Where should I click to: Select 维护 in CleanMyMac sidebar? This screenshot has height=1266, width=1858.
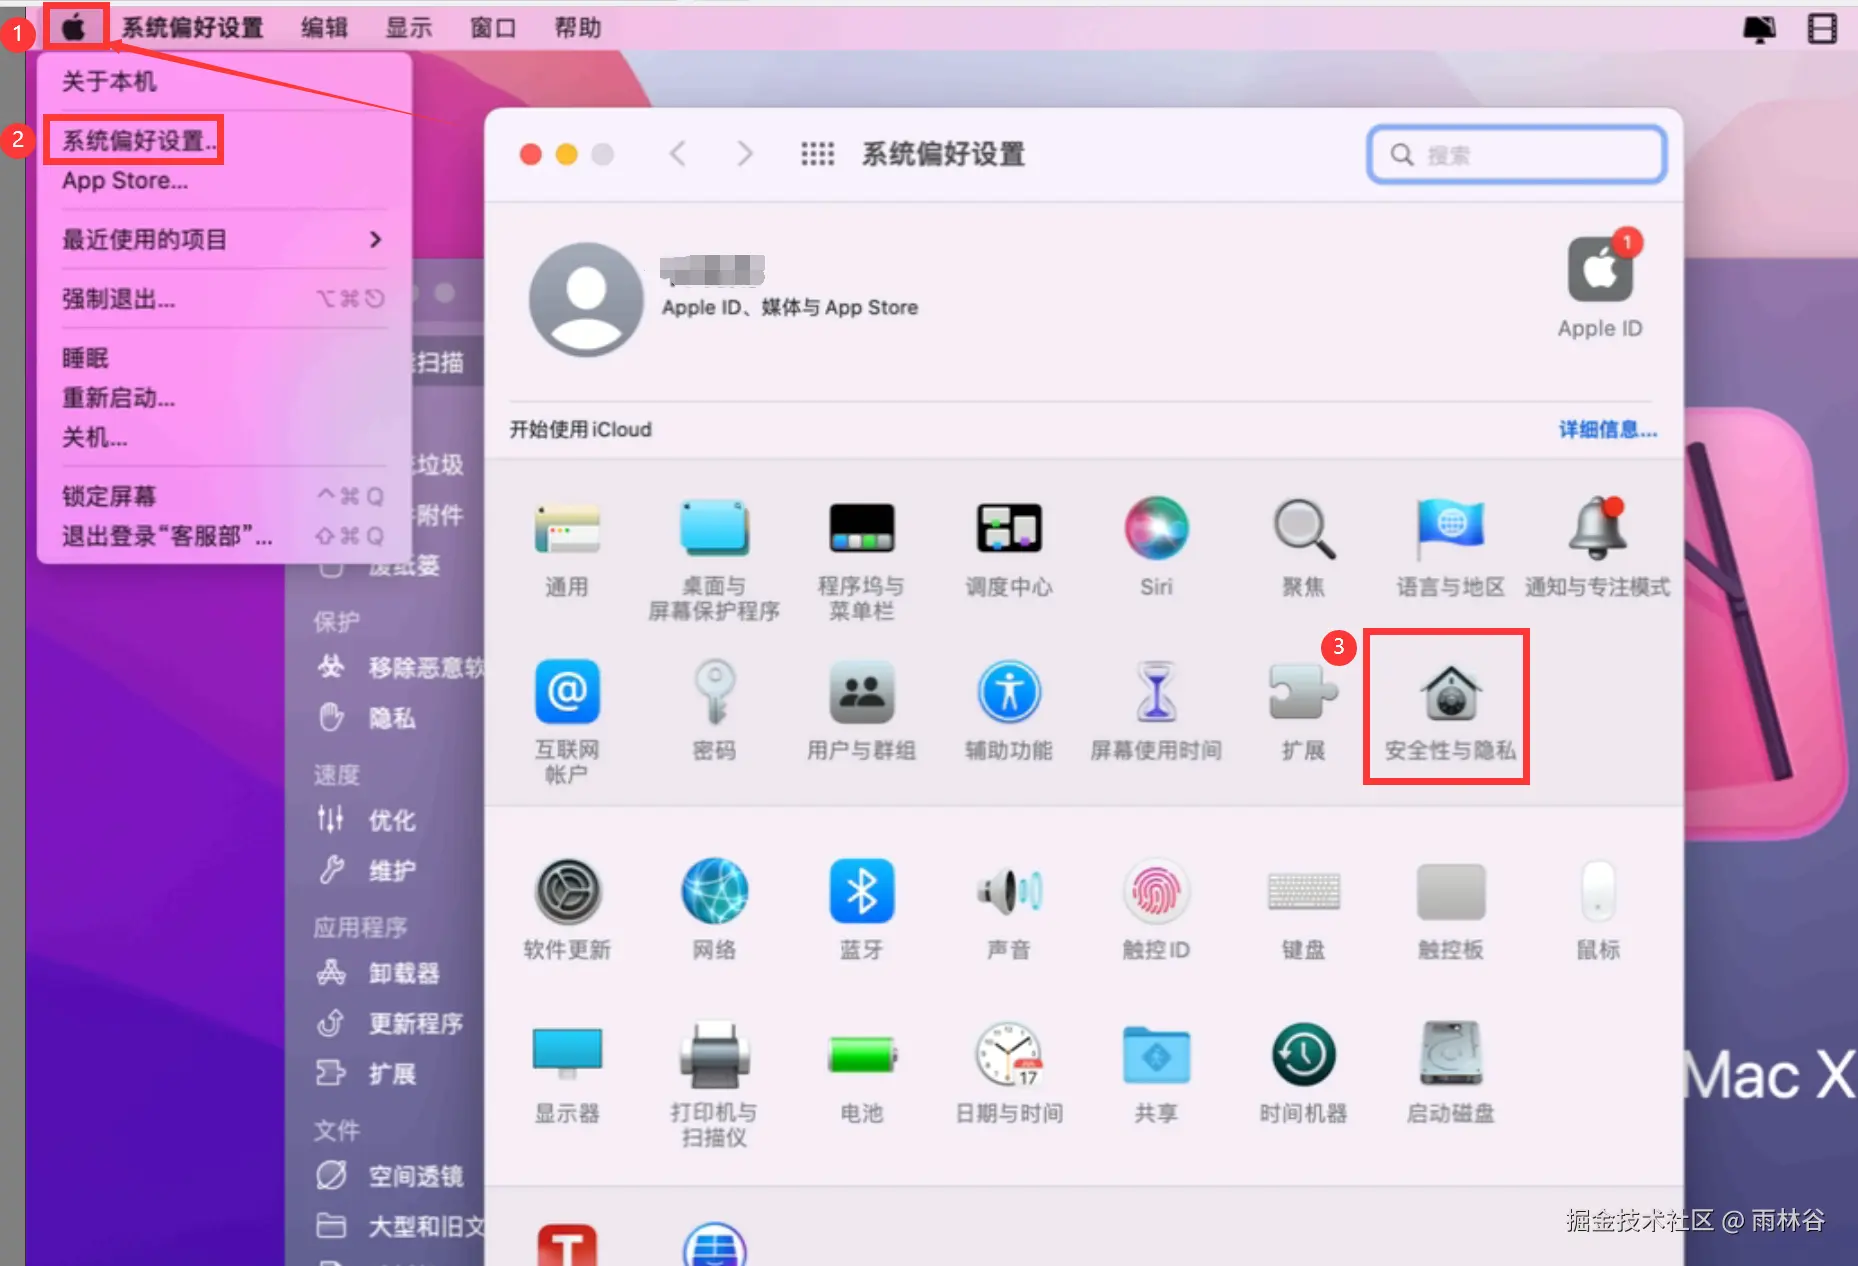pyautogui.click(x=391, y=871)
